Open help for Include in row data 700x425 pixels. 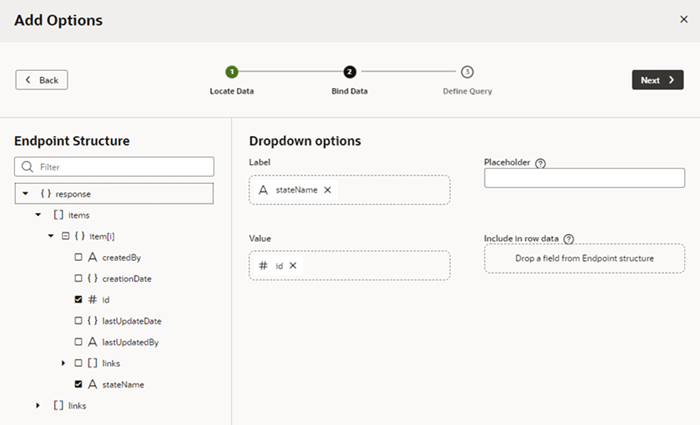(568, 239)
